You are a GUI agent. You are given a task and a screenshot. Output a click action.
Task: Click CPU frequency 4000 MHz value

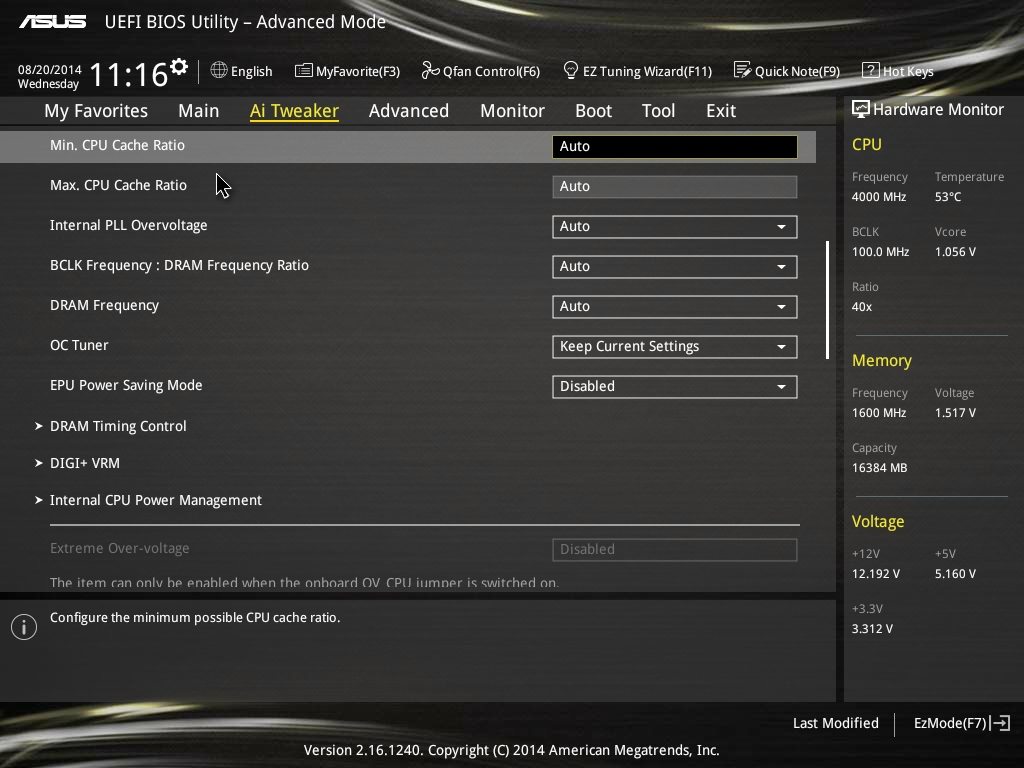click(878, 197)
